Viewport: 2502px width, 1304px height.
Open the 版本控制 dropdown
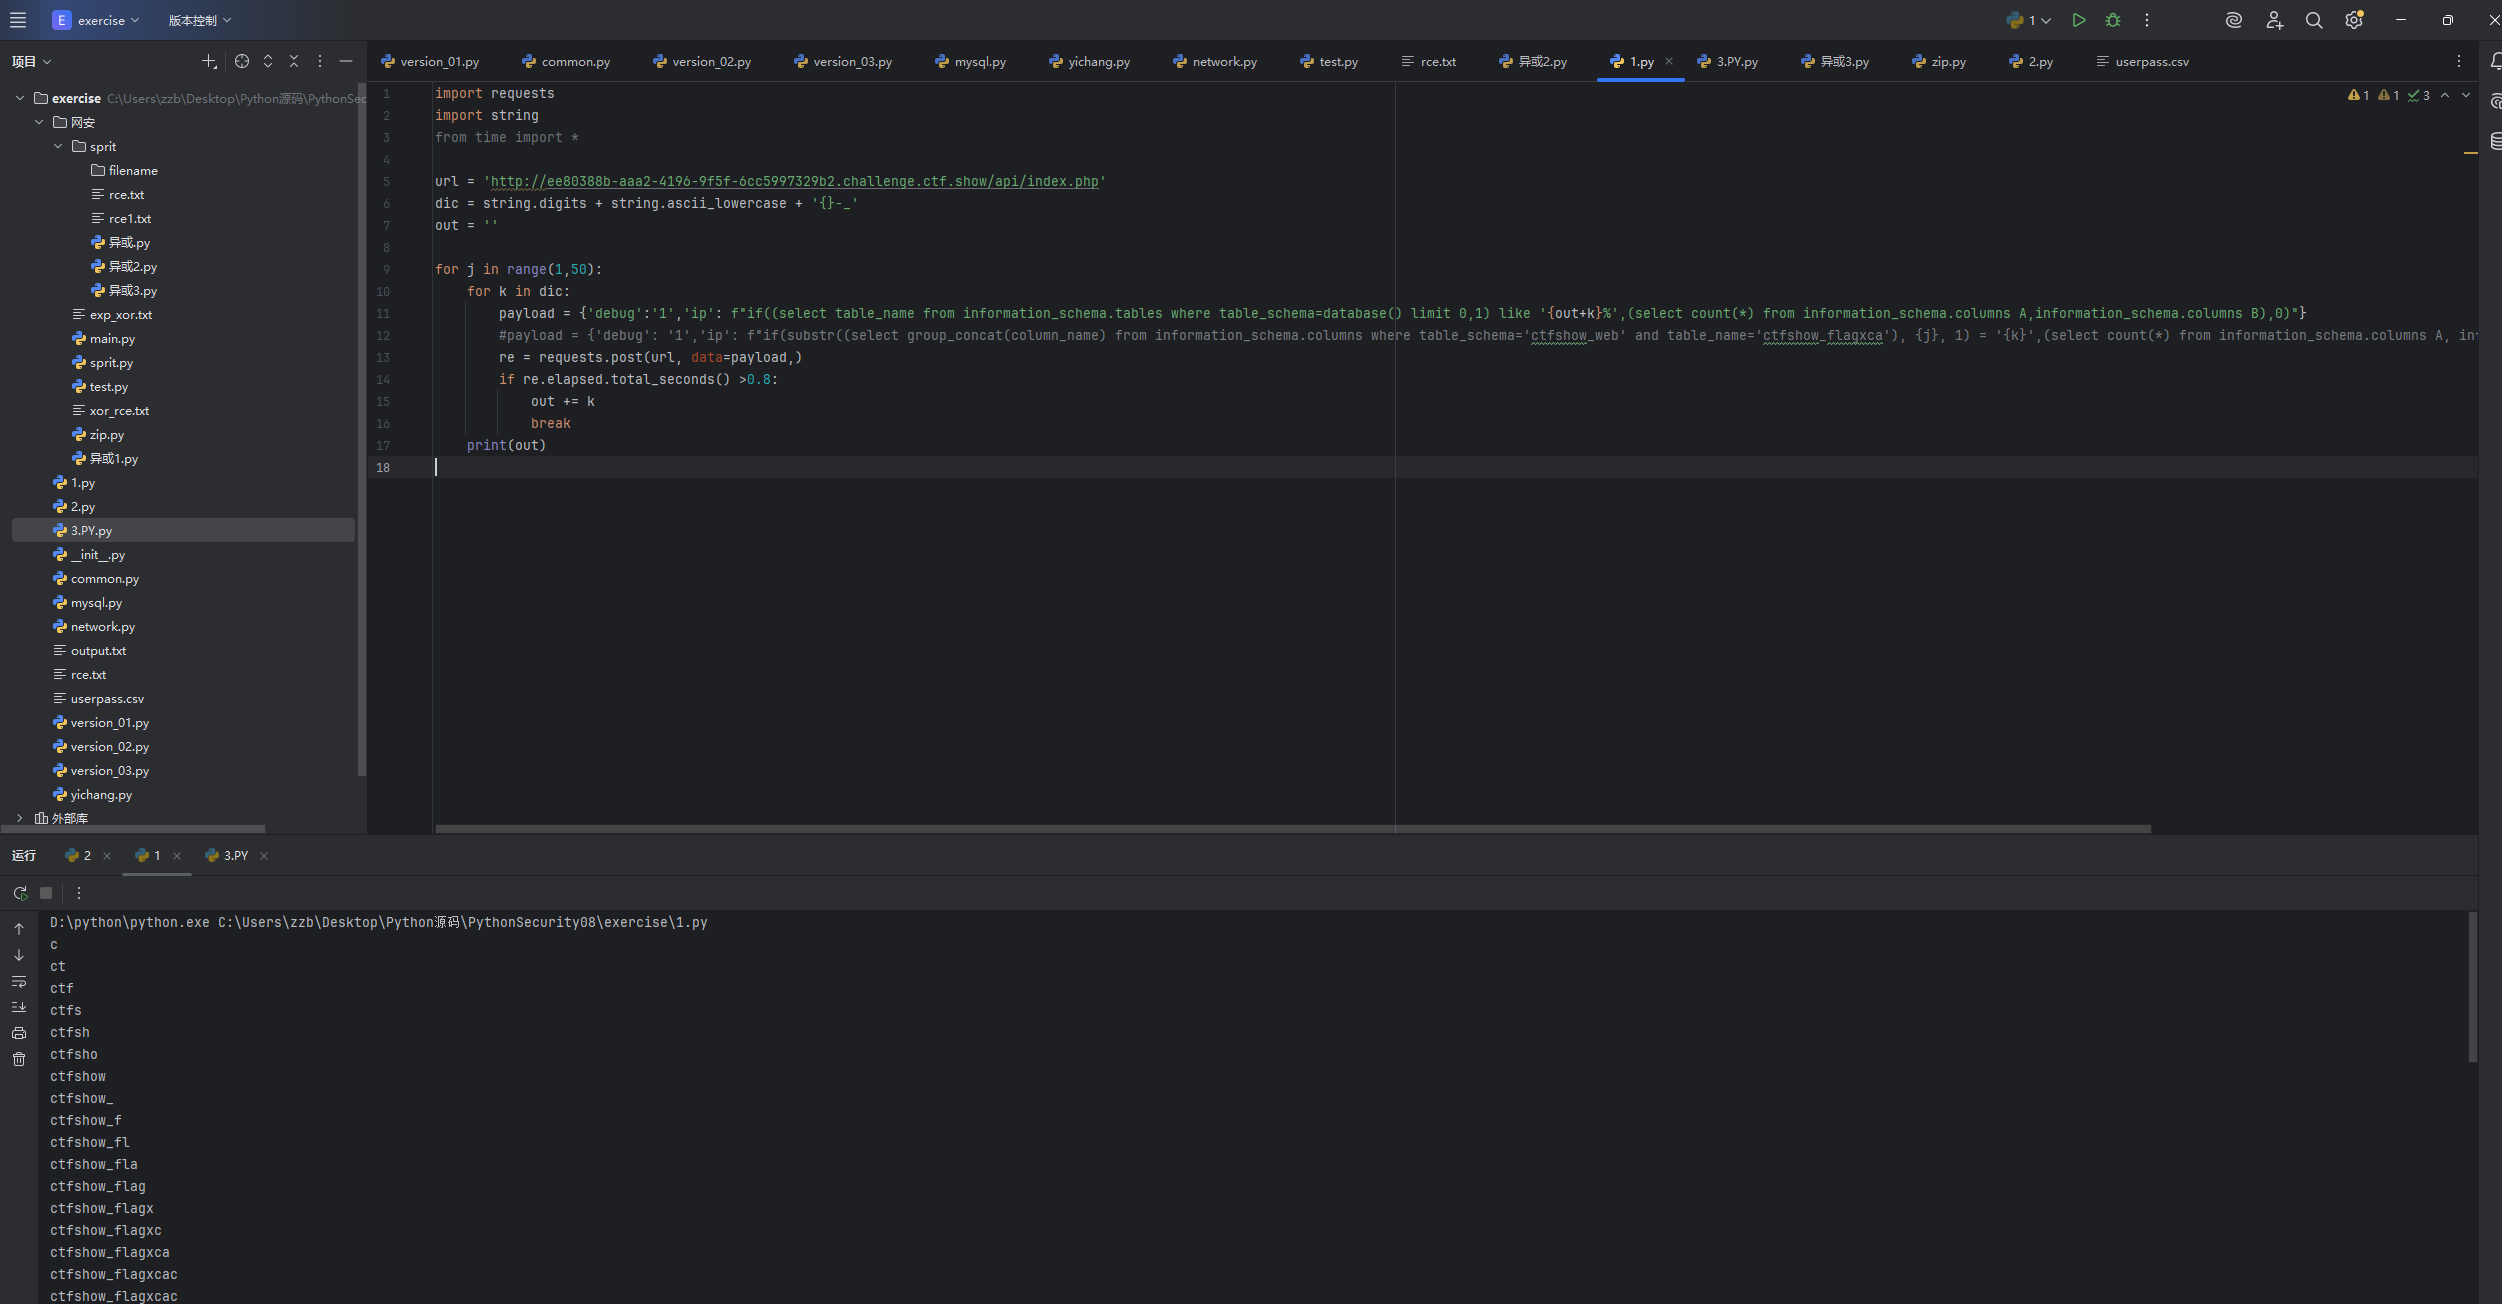point(199,20)
